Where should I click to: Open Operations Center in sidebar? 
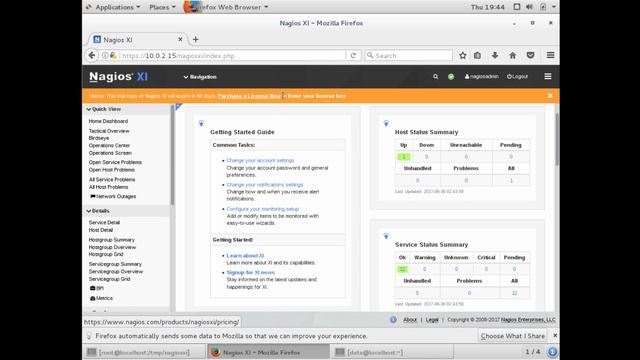(109, 145)
